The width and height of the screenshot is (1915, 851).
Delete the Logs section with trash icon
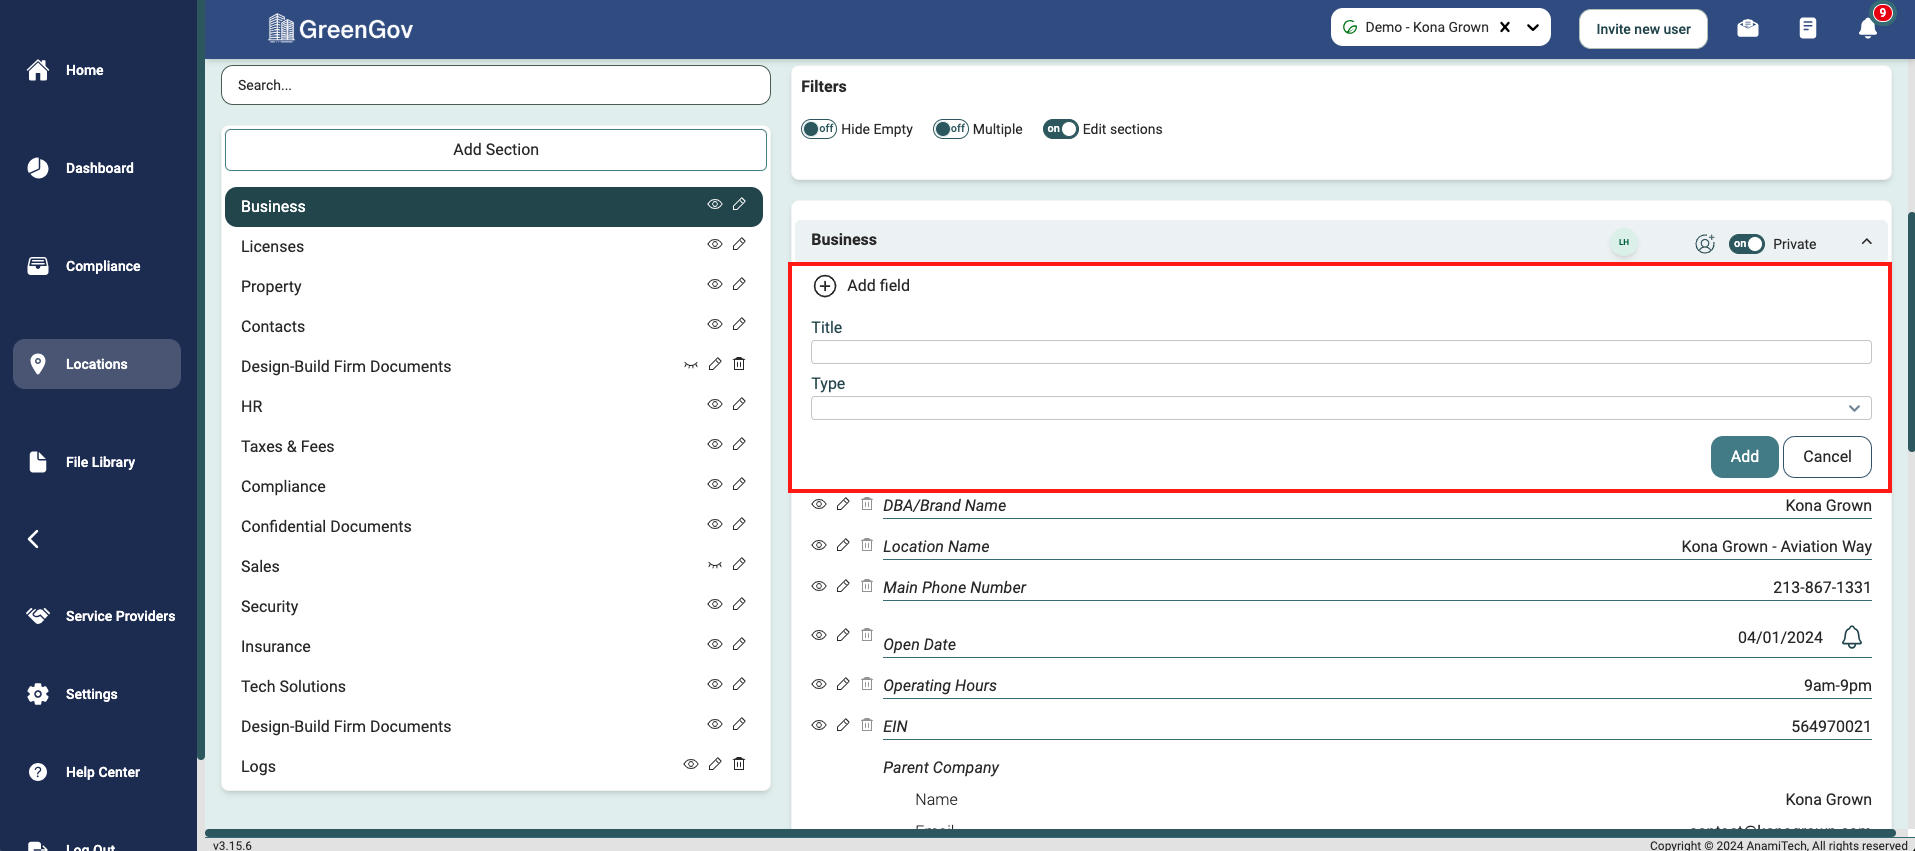[x=739, y=764]
